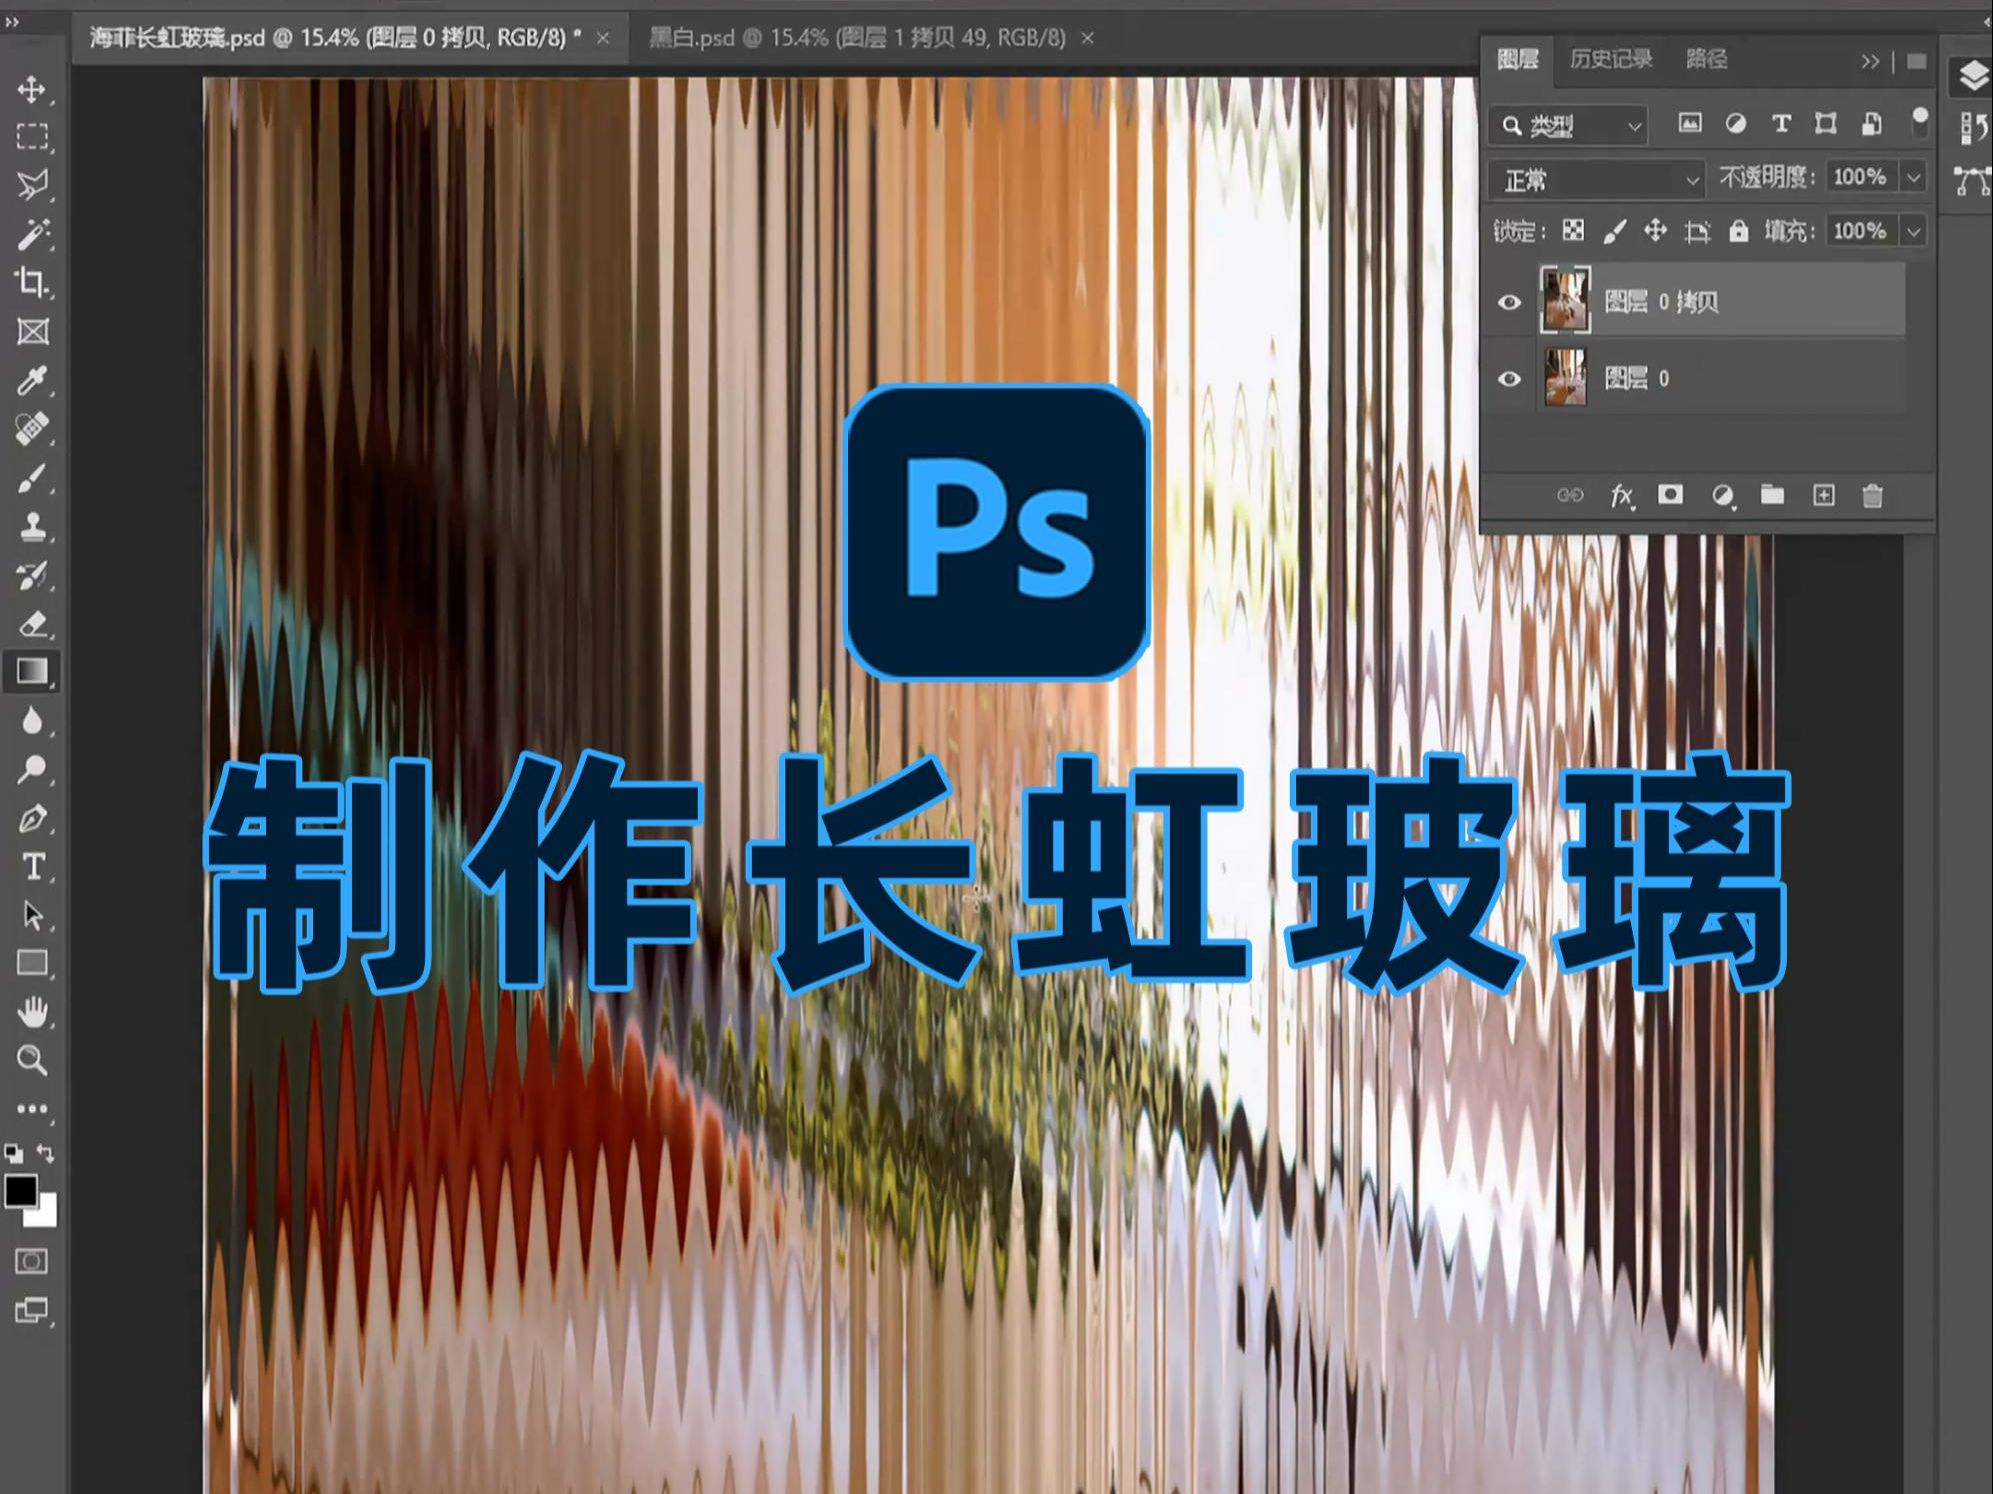Create a new layer group
This screenshot has width=1993, height=1494.
[1772, 494]
